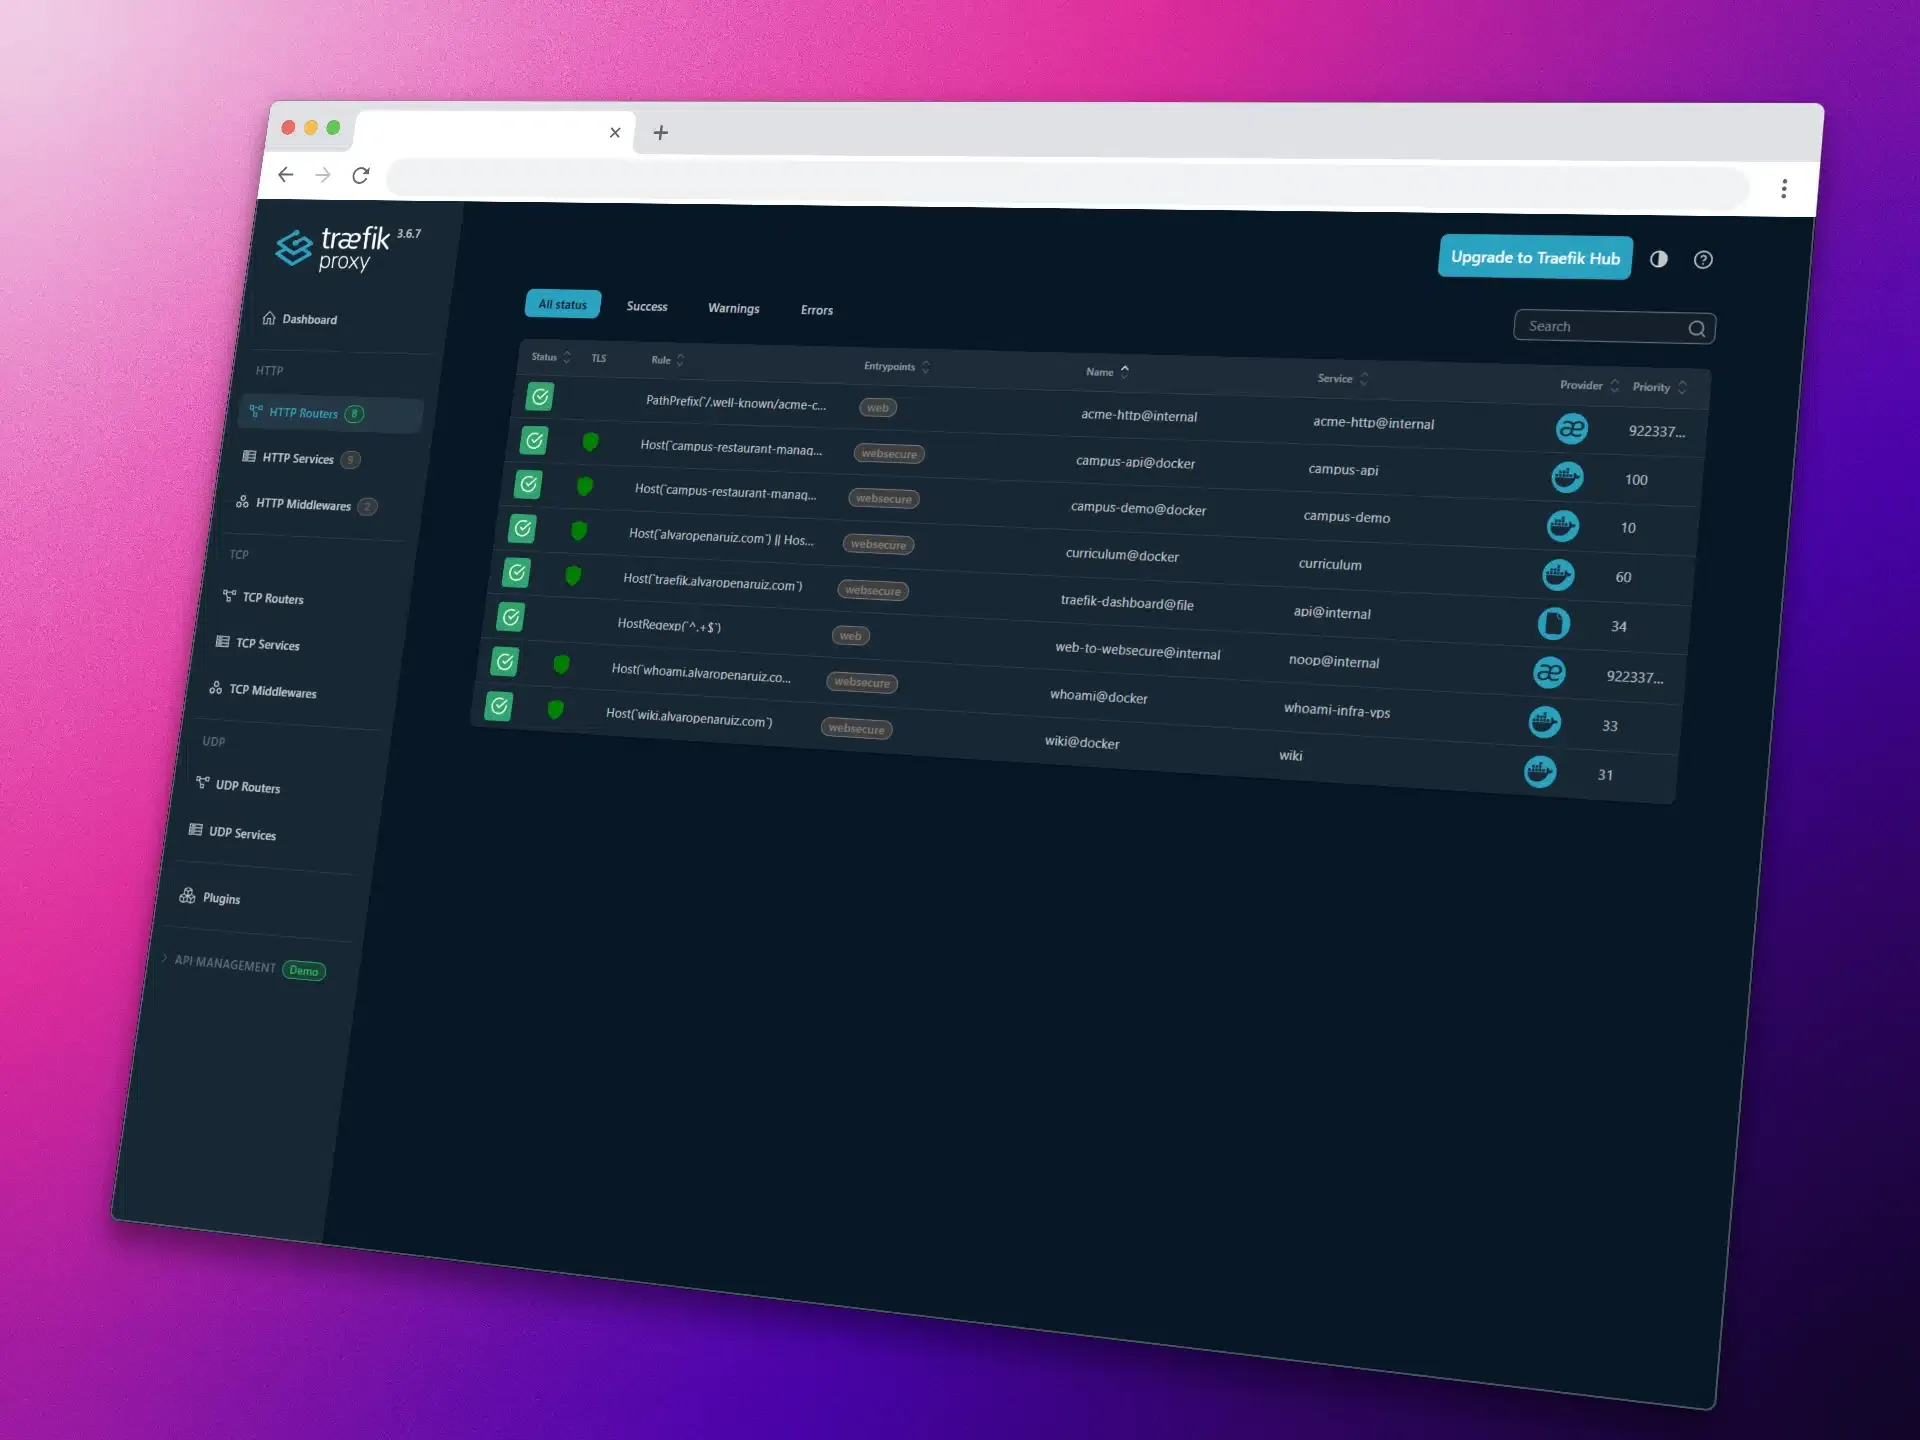Screen dimensions: 1920x1440
Task: Toggle dark mode with the contrast icon
Action: click(x=1658, y=260)
